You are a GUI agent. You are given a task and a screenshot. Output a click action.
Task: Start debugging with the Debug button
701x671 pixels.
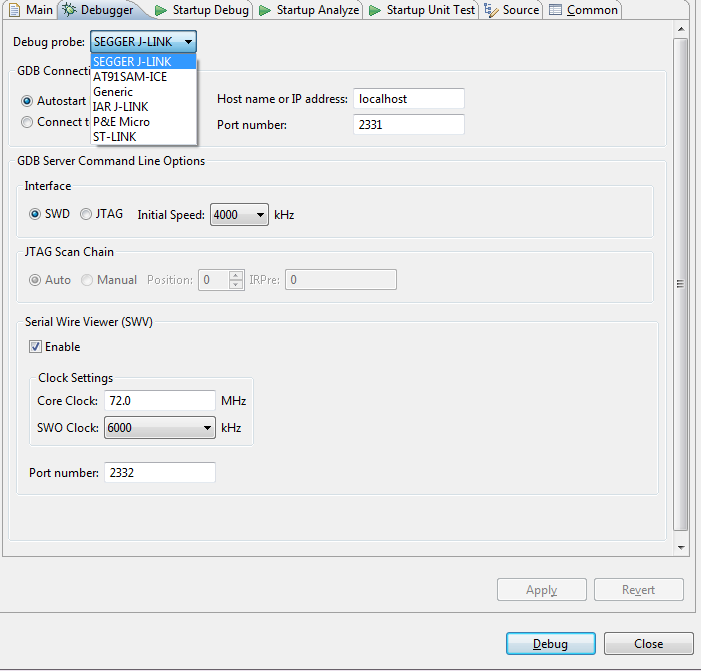click(x=551, y=644)
